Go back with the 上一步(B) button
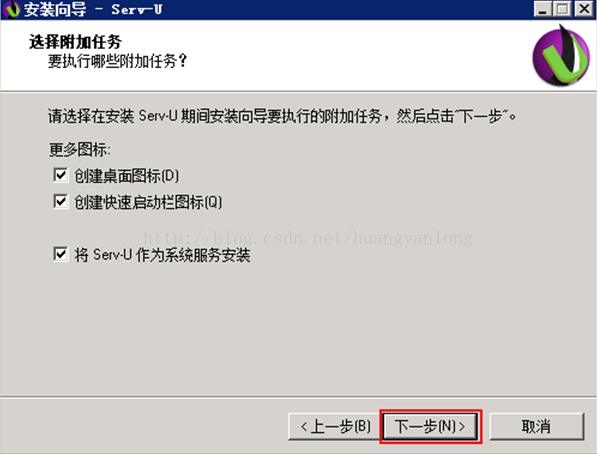Viewport: 597px width, 454px height. [335, 426]
